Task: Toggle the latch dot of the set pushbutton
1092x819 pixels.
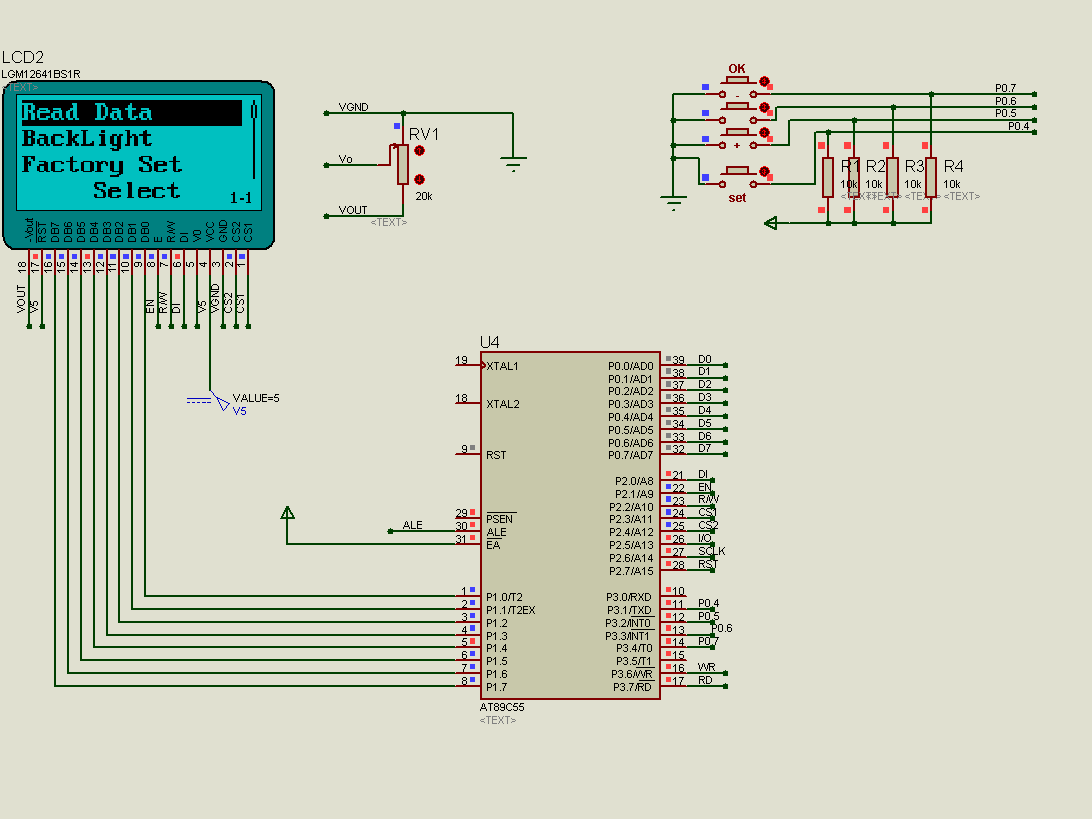Action: [x=764, y=171]
